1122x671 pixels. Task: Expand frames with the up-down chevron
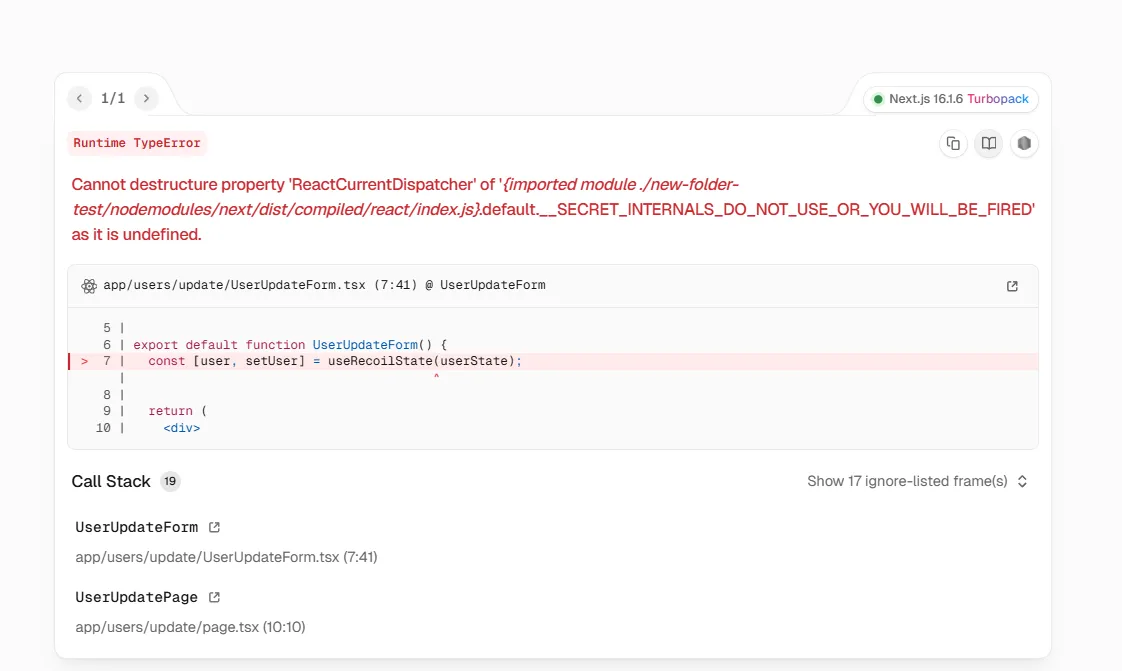tap(1022, 481)
